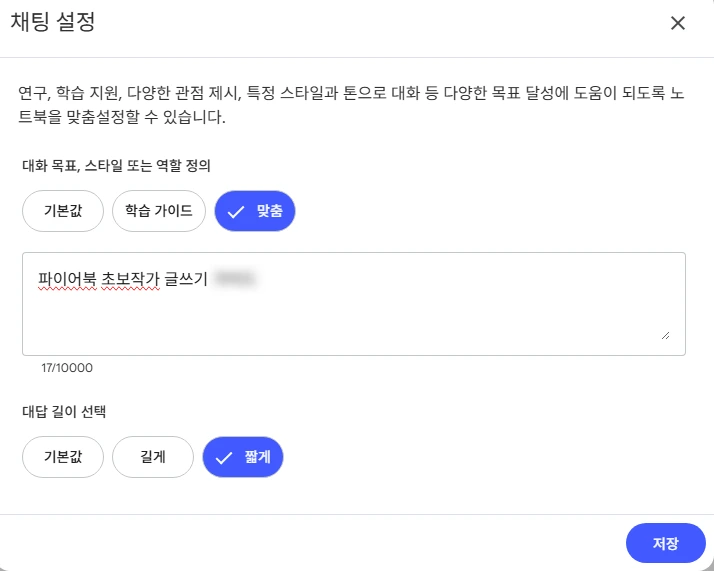Click the checkmark icon inside 짧게 chip

point(224,458)
